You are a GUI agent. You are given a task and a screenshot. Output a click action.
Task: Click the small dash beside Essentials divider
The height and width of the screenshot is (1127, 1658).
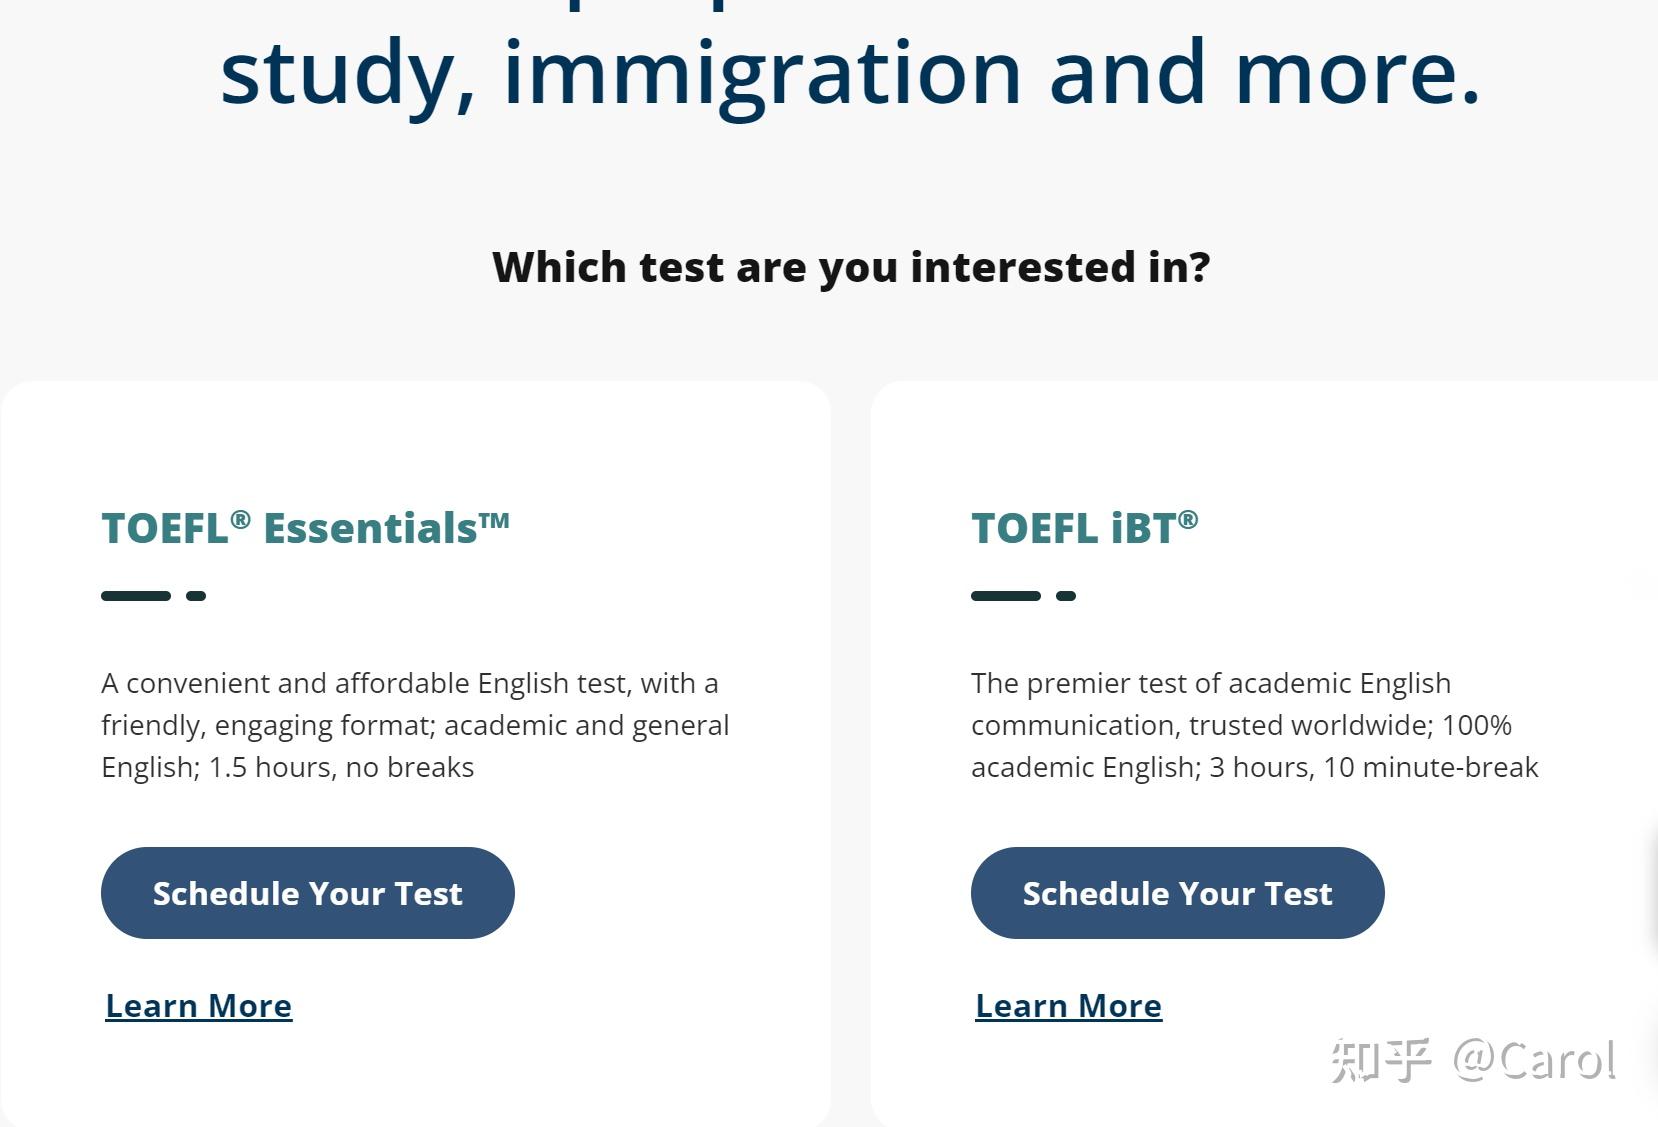pos(196,595)
